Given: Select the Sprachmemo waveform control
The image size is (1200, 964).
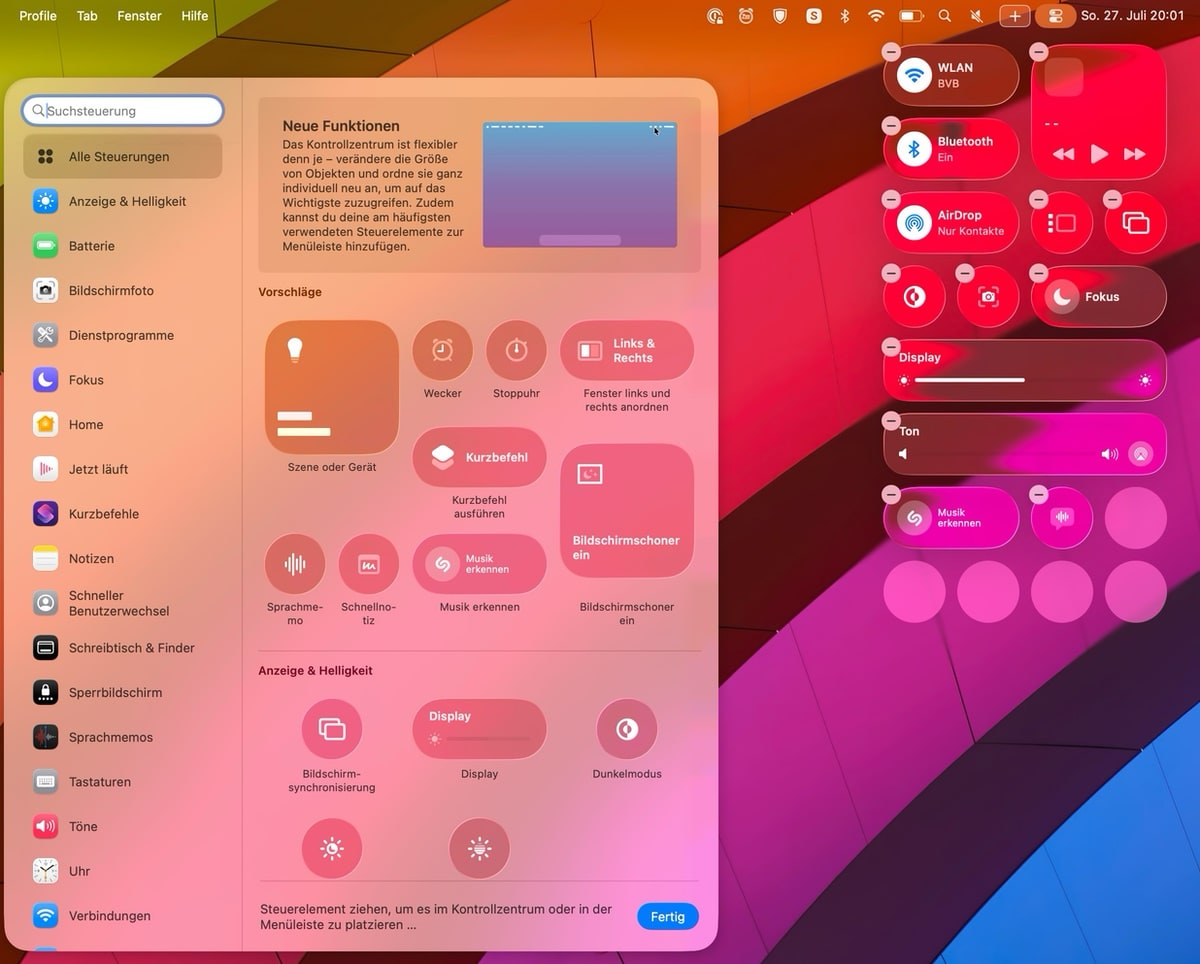Looking at the screenshot, I should point(295,565).
